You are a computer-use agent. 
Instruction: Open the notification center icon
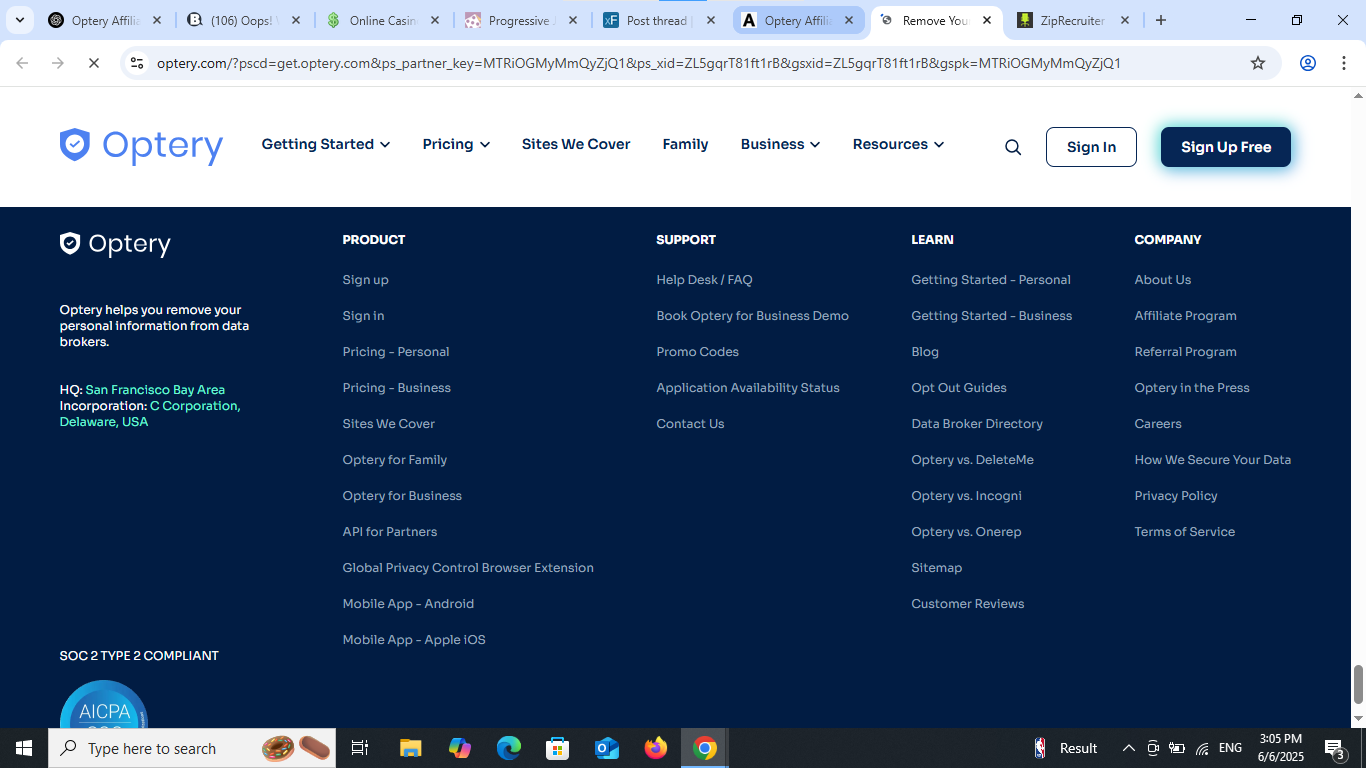[x=1334, y=748]
